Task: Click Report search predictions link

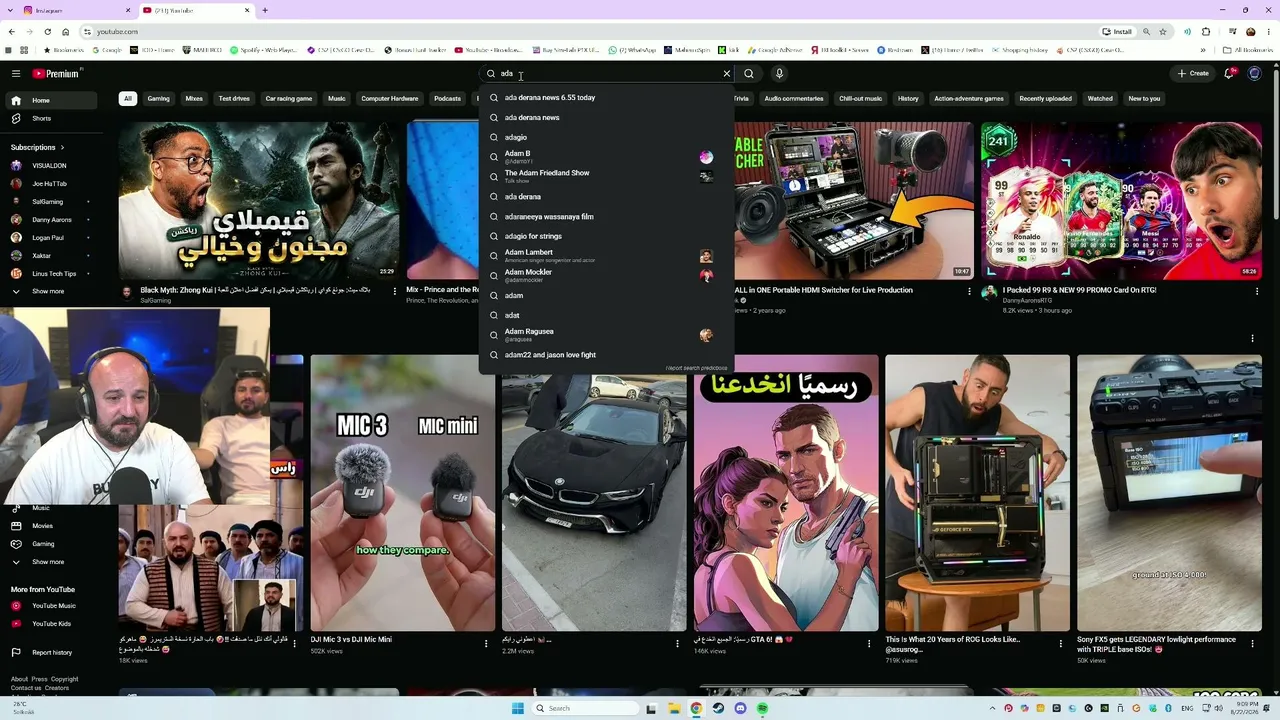Action: click(x=697, y=368)
